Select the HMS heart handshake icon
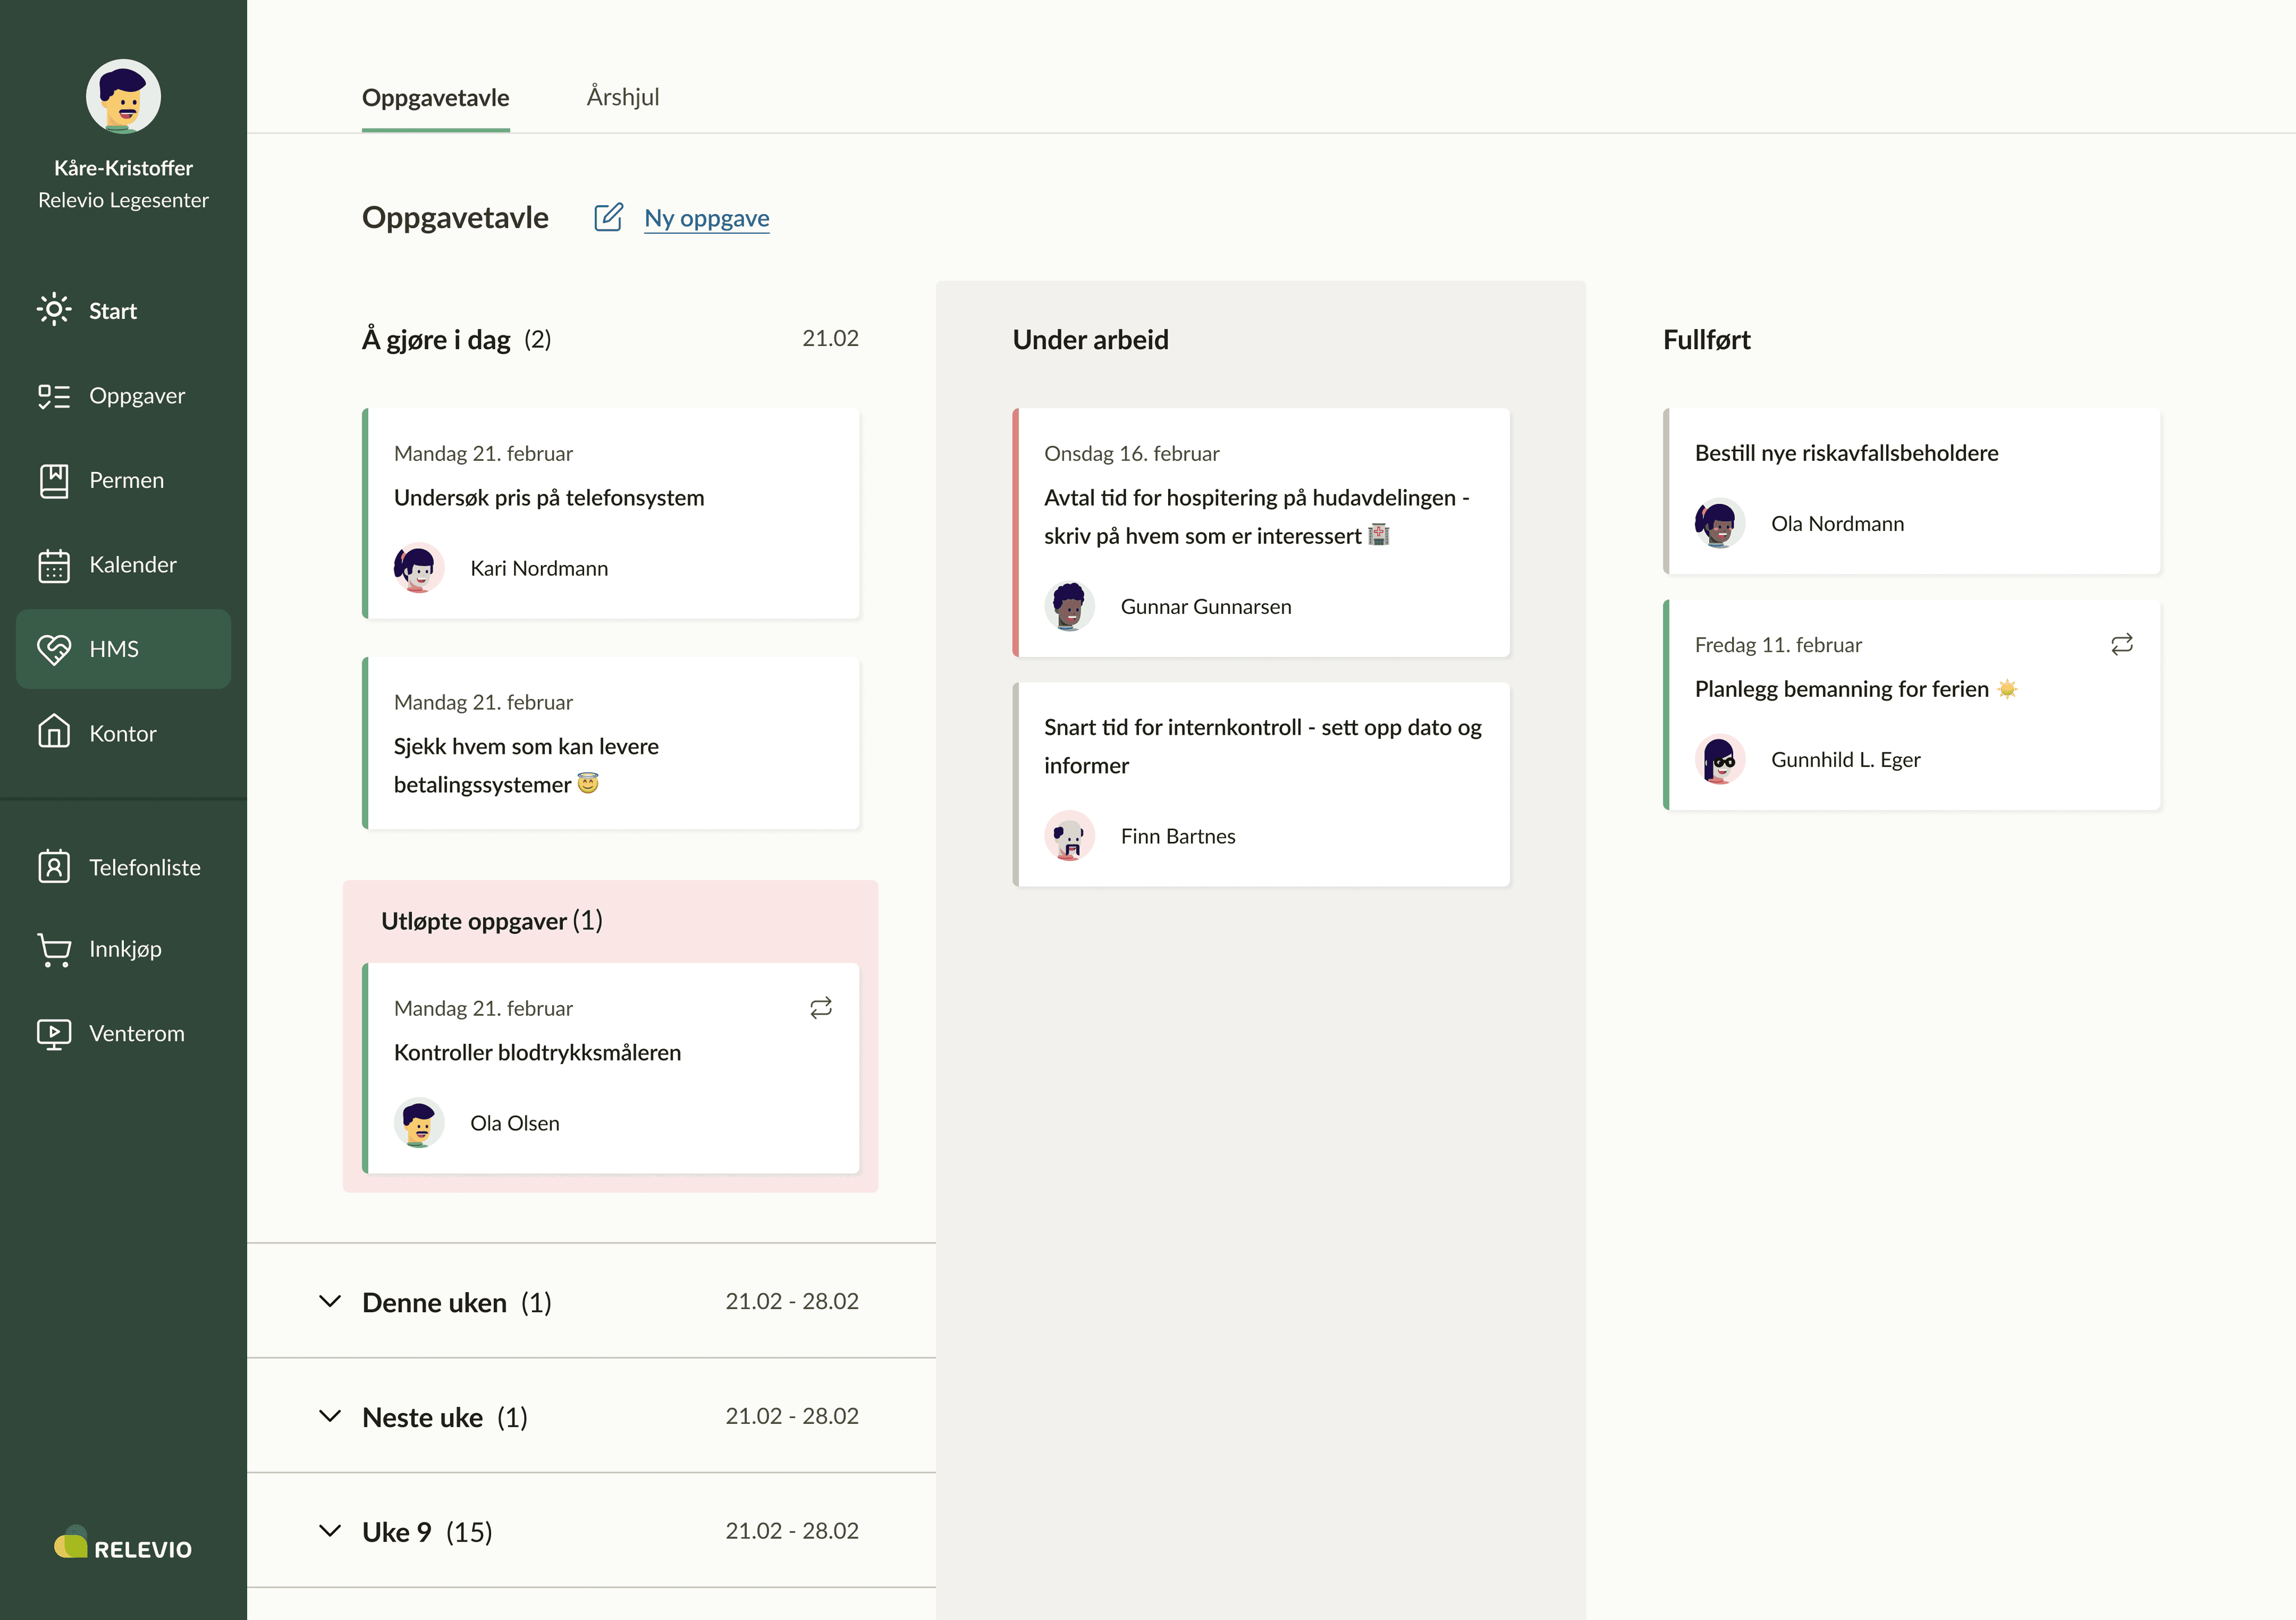 coord(54,649)
